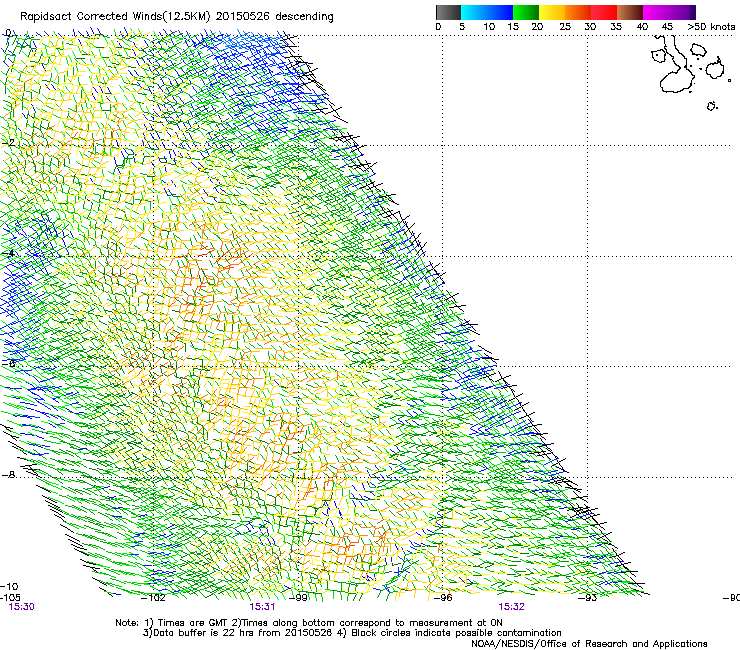Click the blue 10-15 knots legend segment
The height and width of the screenshot is (650, 740).
pos(500,12)
